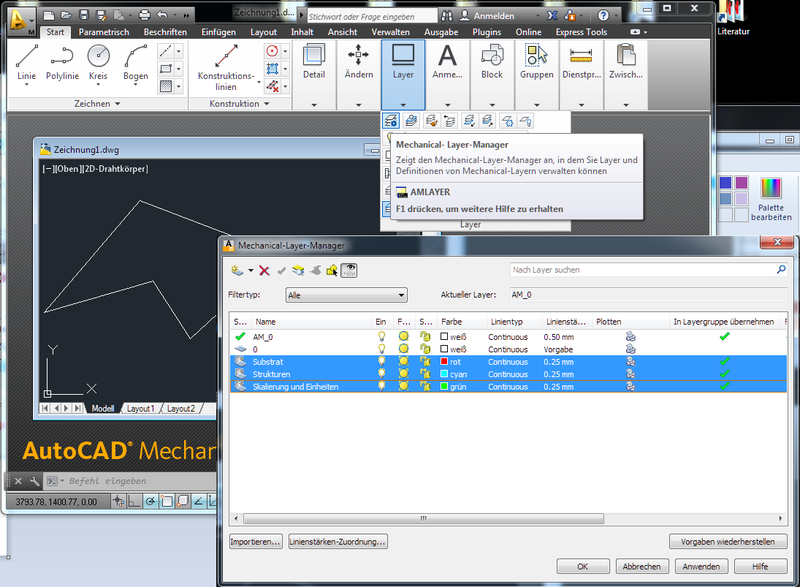Select the Polylinie tool
This screenshot has width=800, height=587.
click(x=62, y=62)
